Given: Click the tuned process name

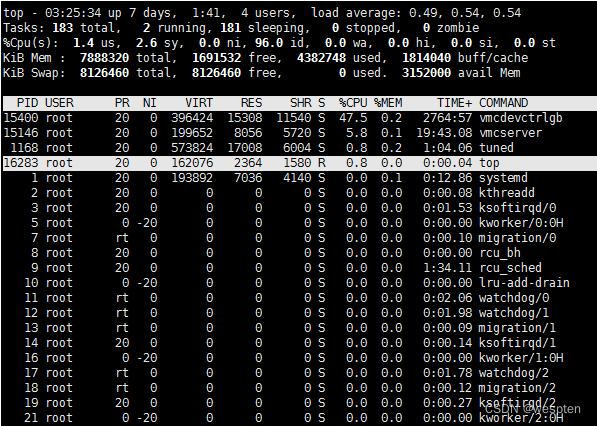Looking at the screenshot, I should click(x=496, y=148).
